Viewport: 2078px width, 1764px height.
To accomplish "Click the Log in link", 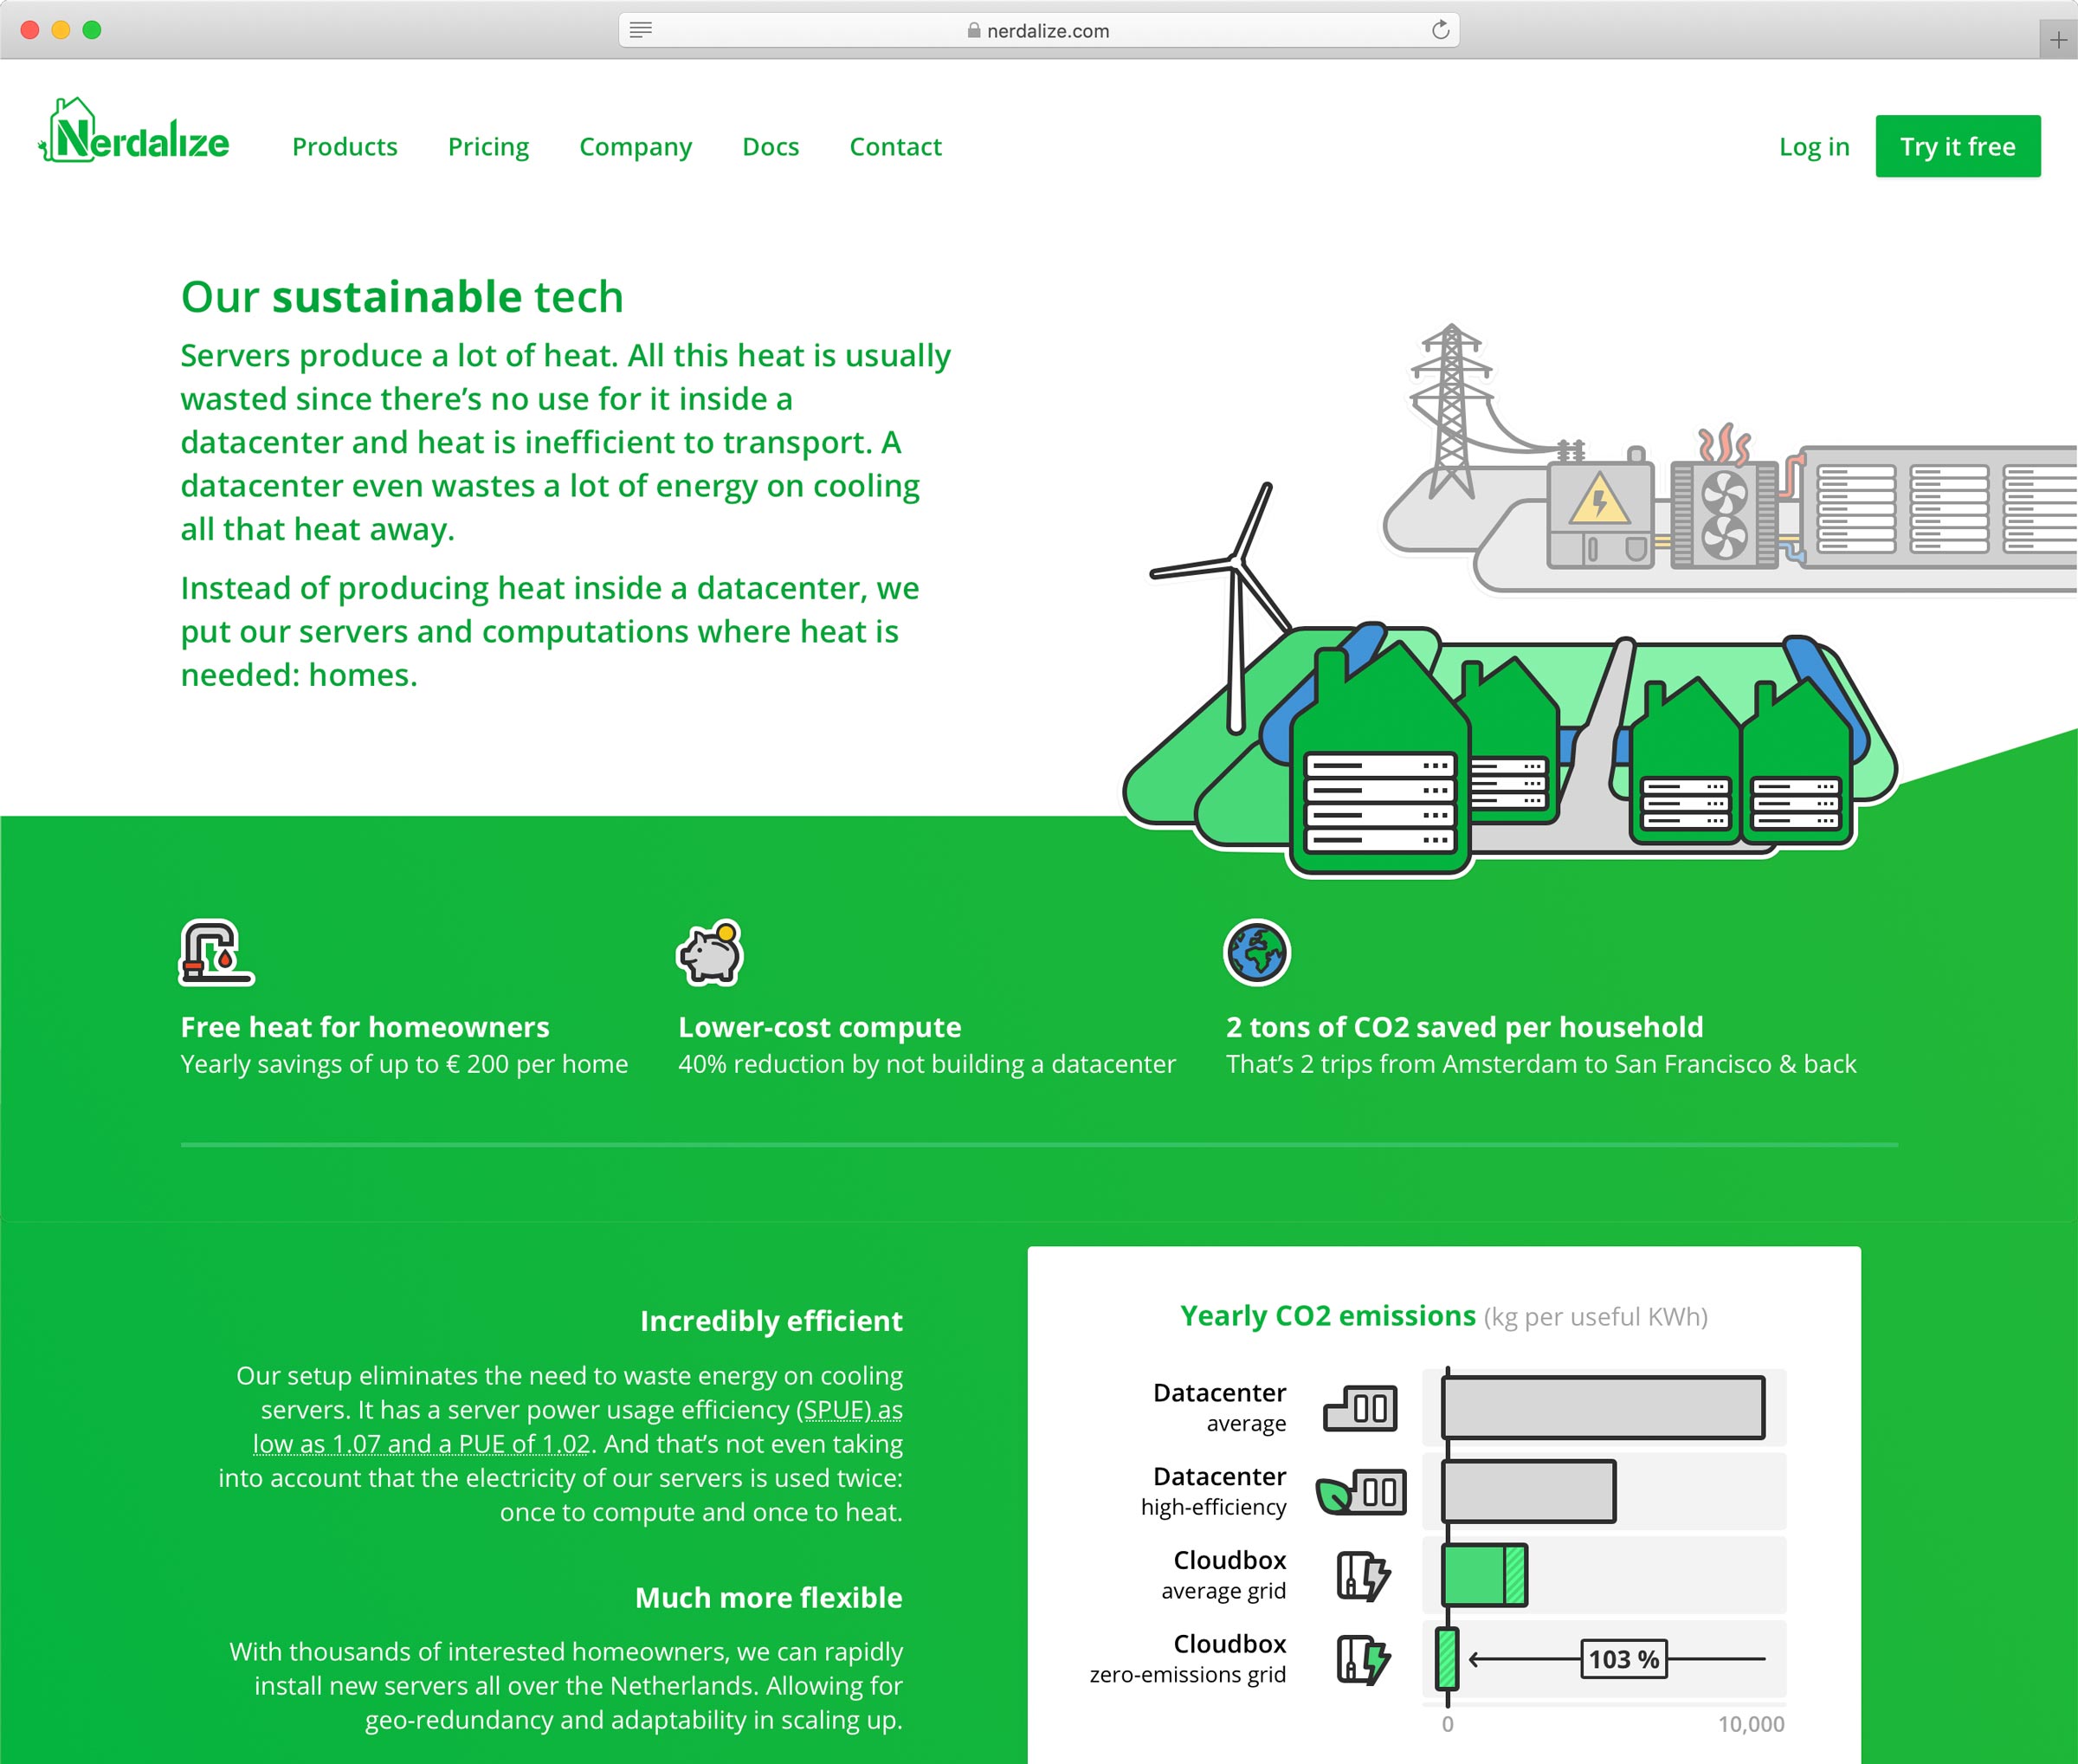I will coord(1813,146).
